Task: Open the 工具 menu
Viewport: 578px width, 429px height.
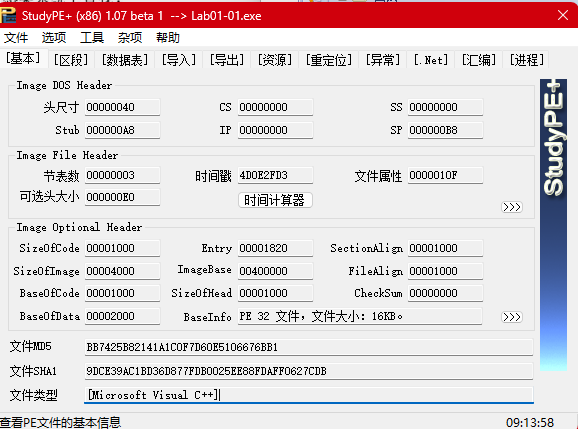Action: click(x=92, y=38)
